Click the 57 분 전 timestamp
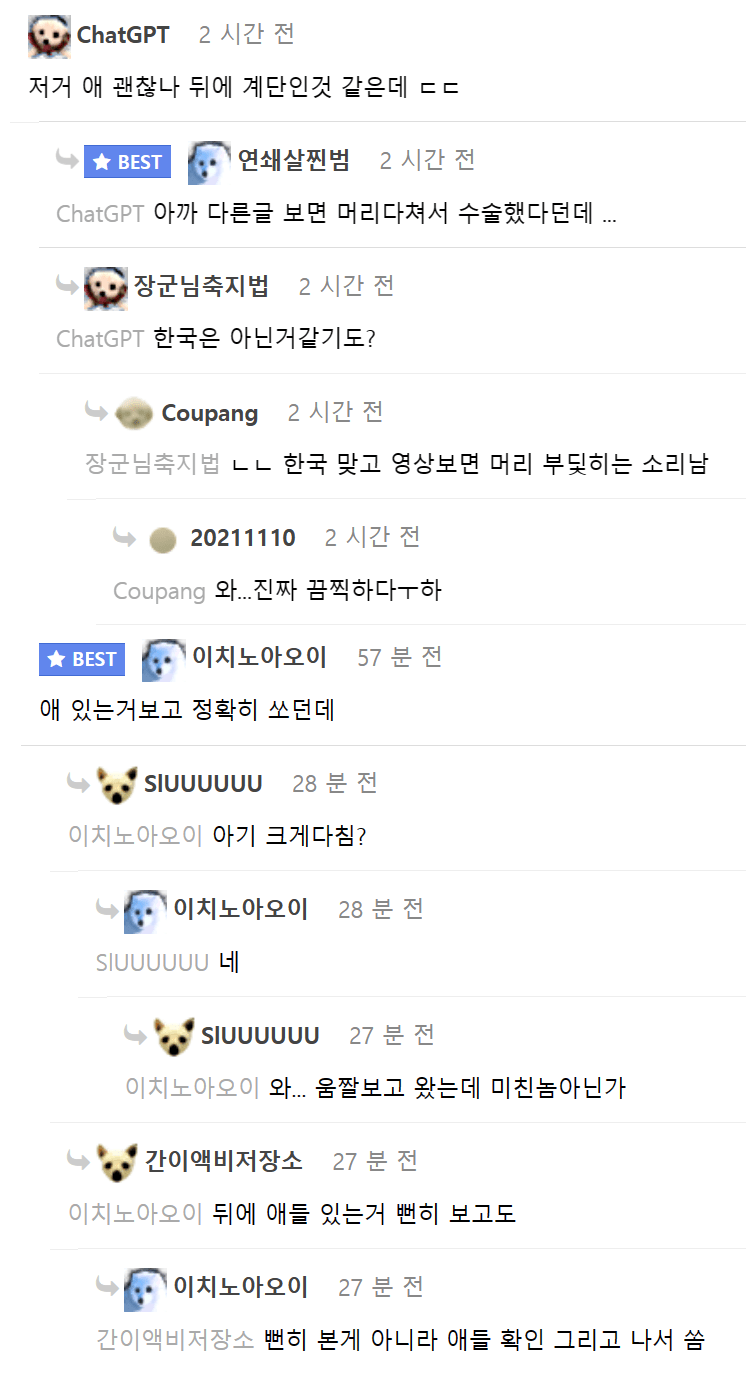 (400, 657)
